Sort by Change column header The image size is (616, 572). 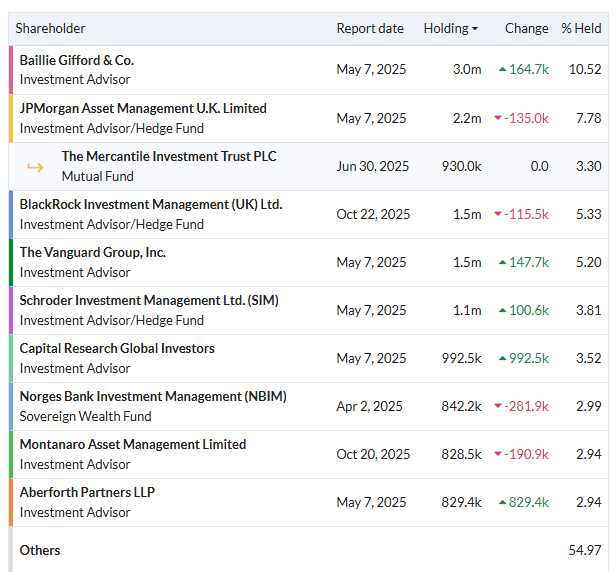click(526, 28)
